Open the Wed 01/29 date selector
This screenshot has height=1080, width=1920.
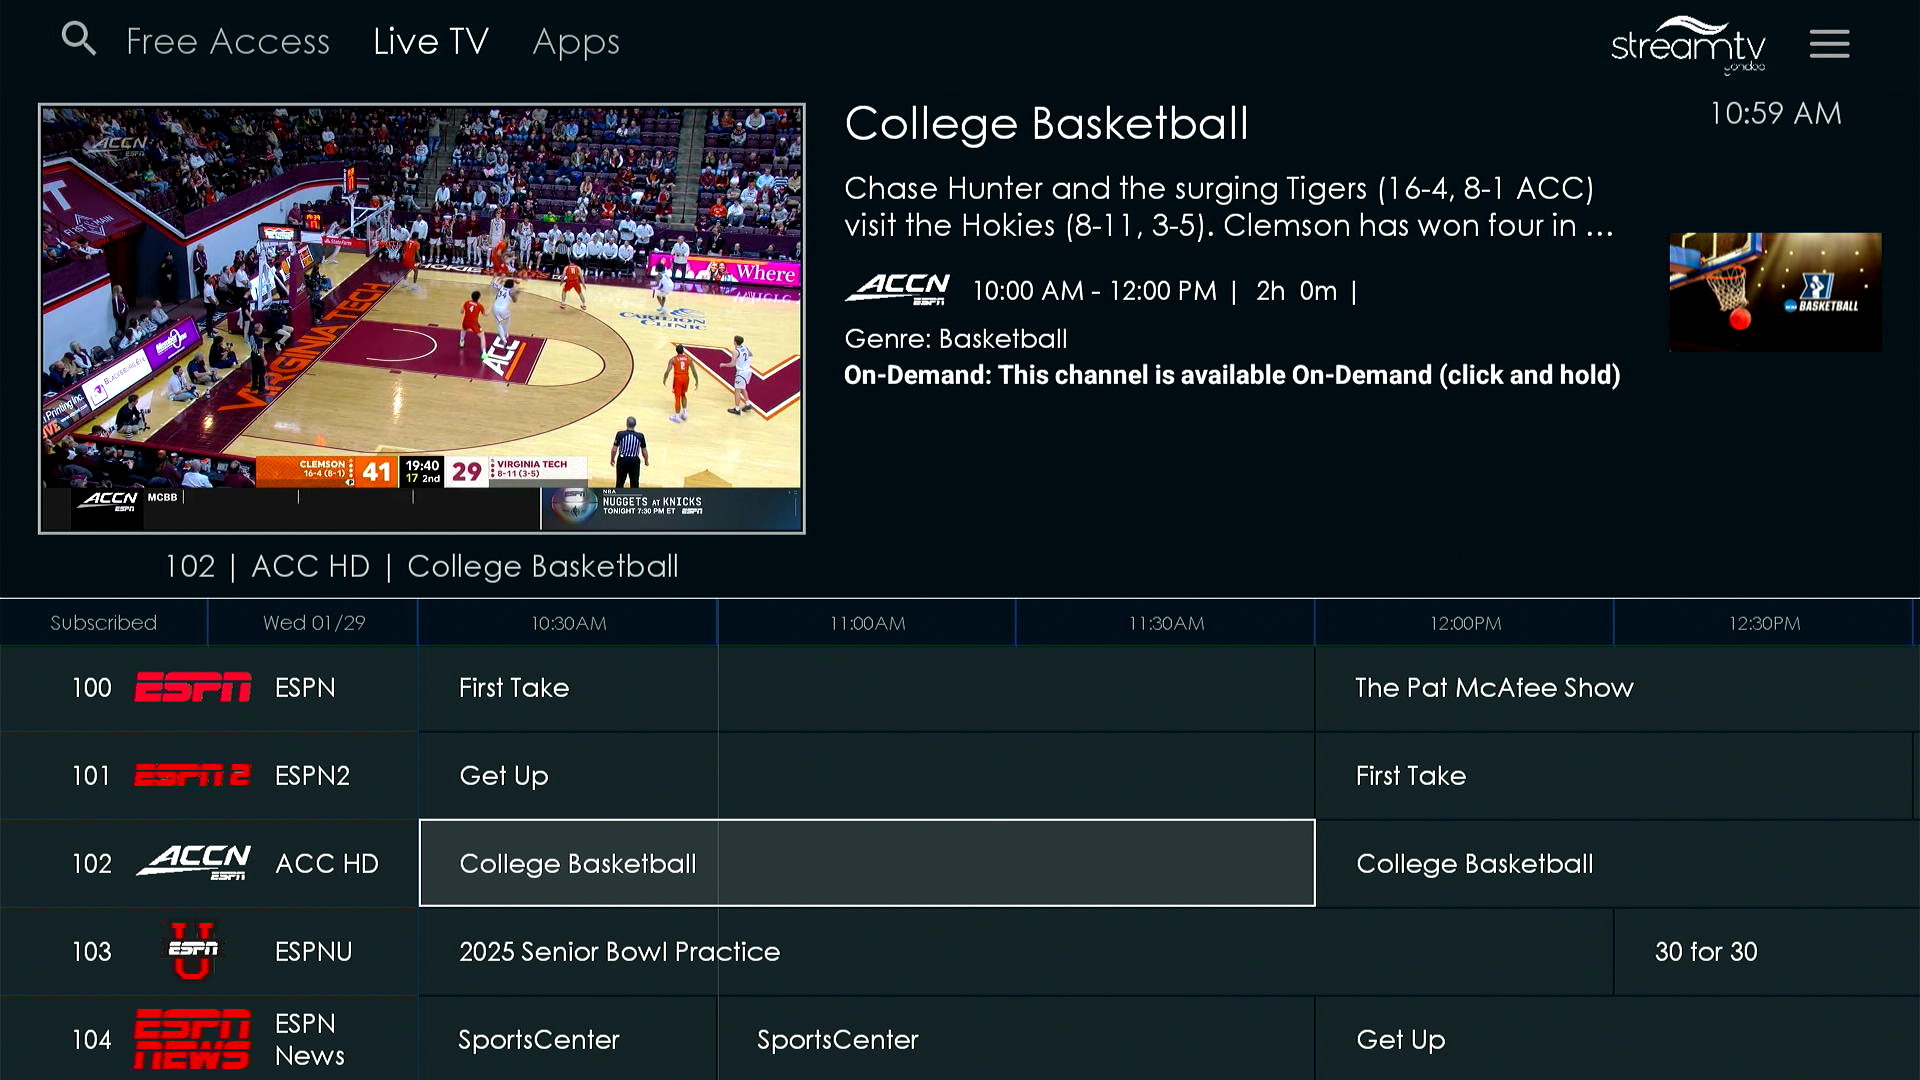point(314,622)
